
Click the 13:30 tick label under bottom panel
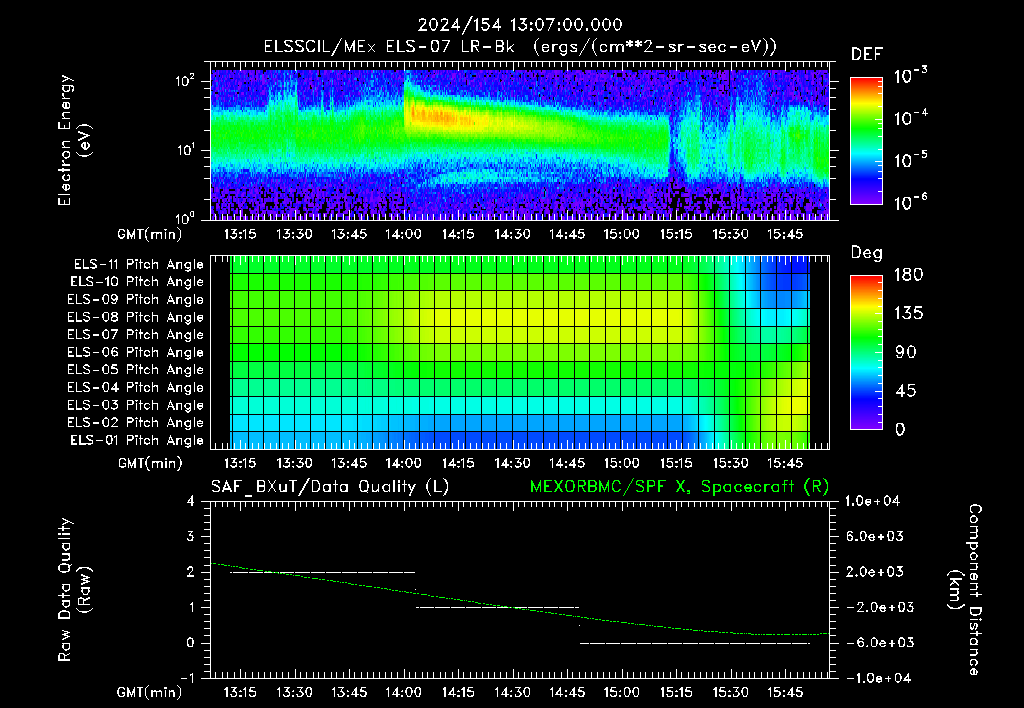tap(294, 692)
